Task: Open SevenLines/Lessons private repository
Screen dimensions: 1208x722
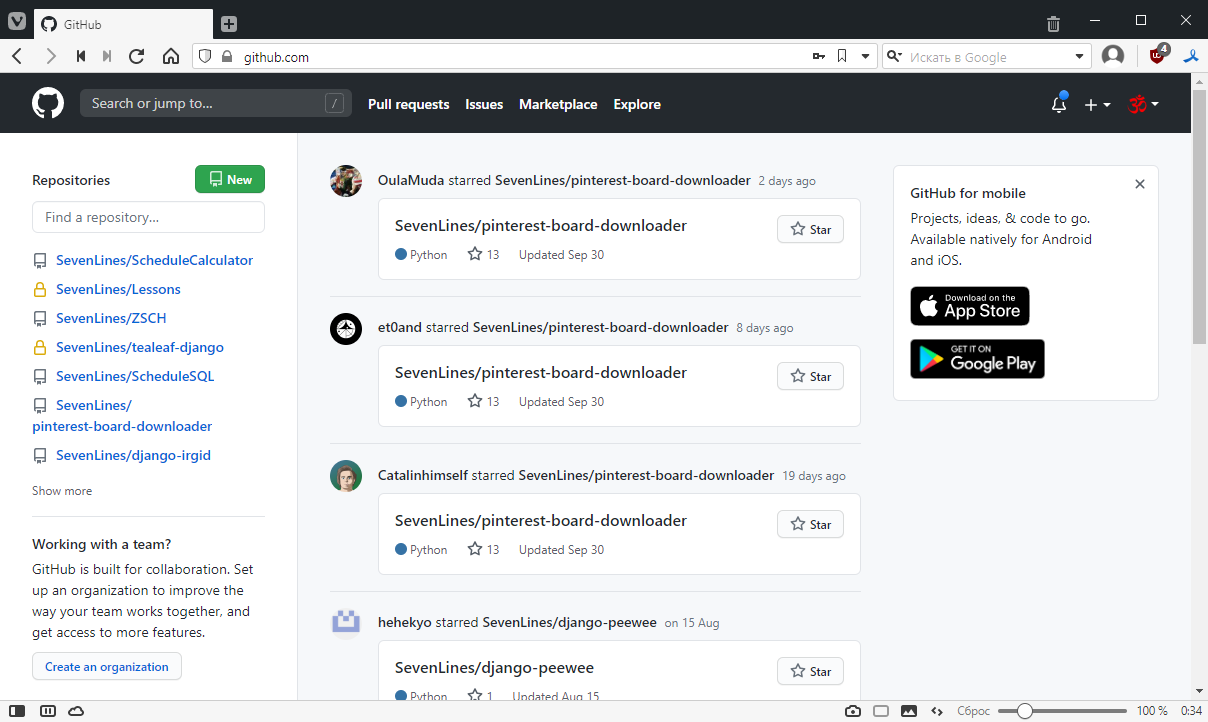Action: 118,289
